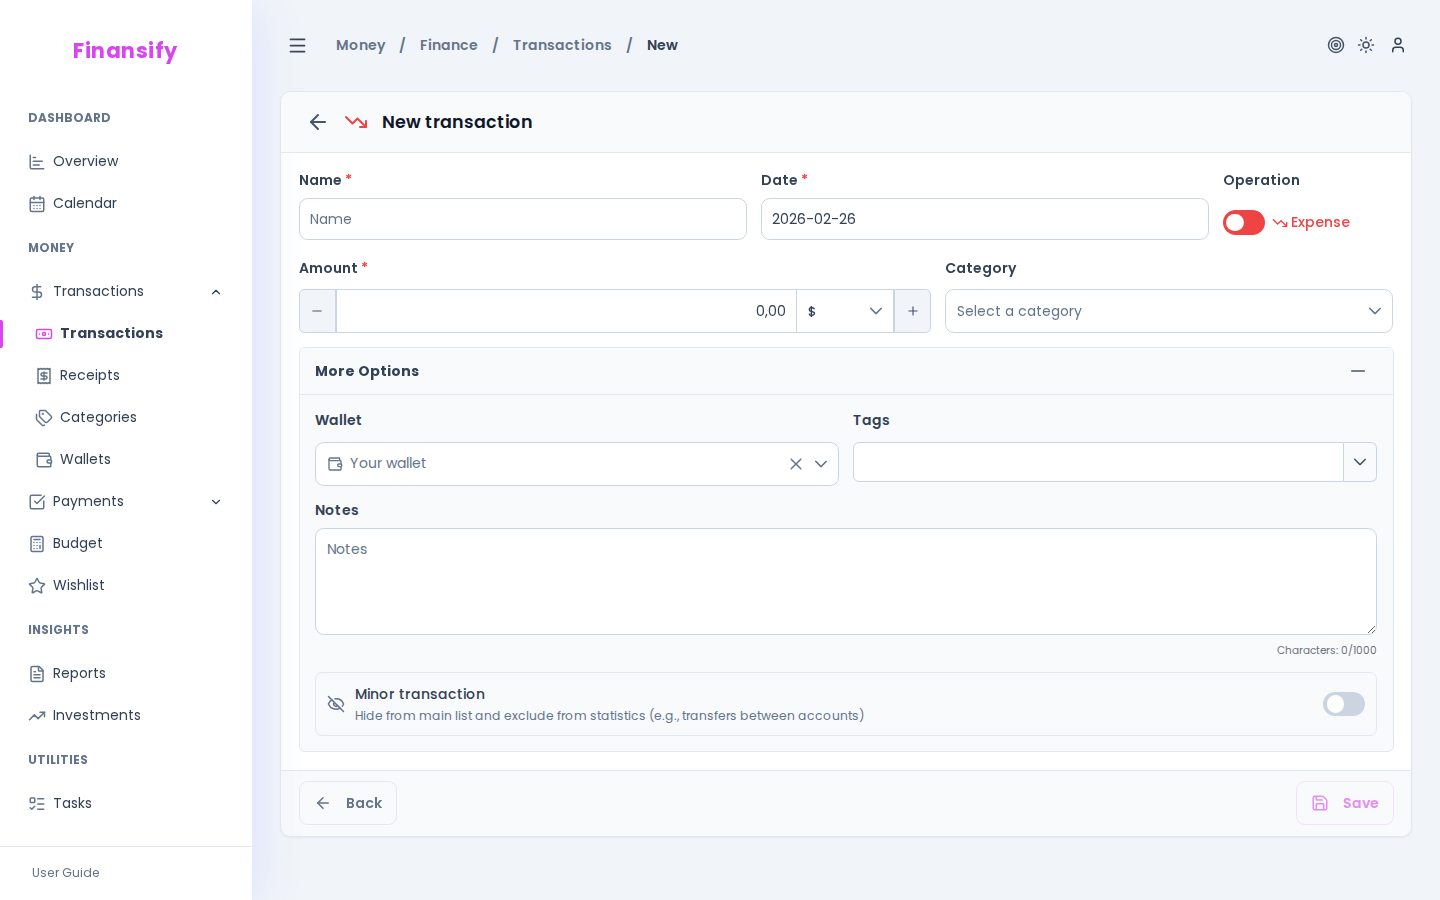The image size is (1440, 900).
Task: Open the Select a category dropdown
Action: 1168,311
